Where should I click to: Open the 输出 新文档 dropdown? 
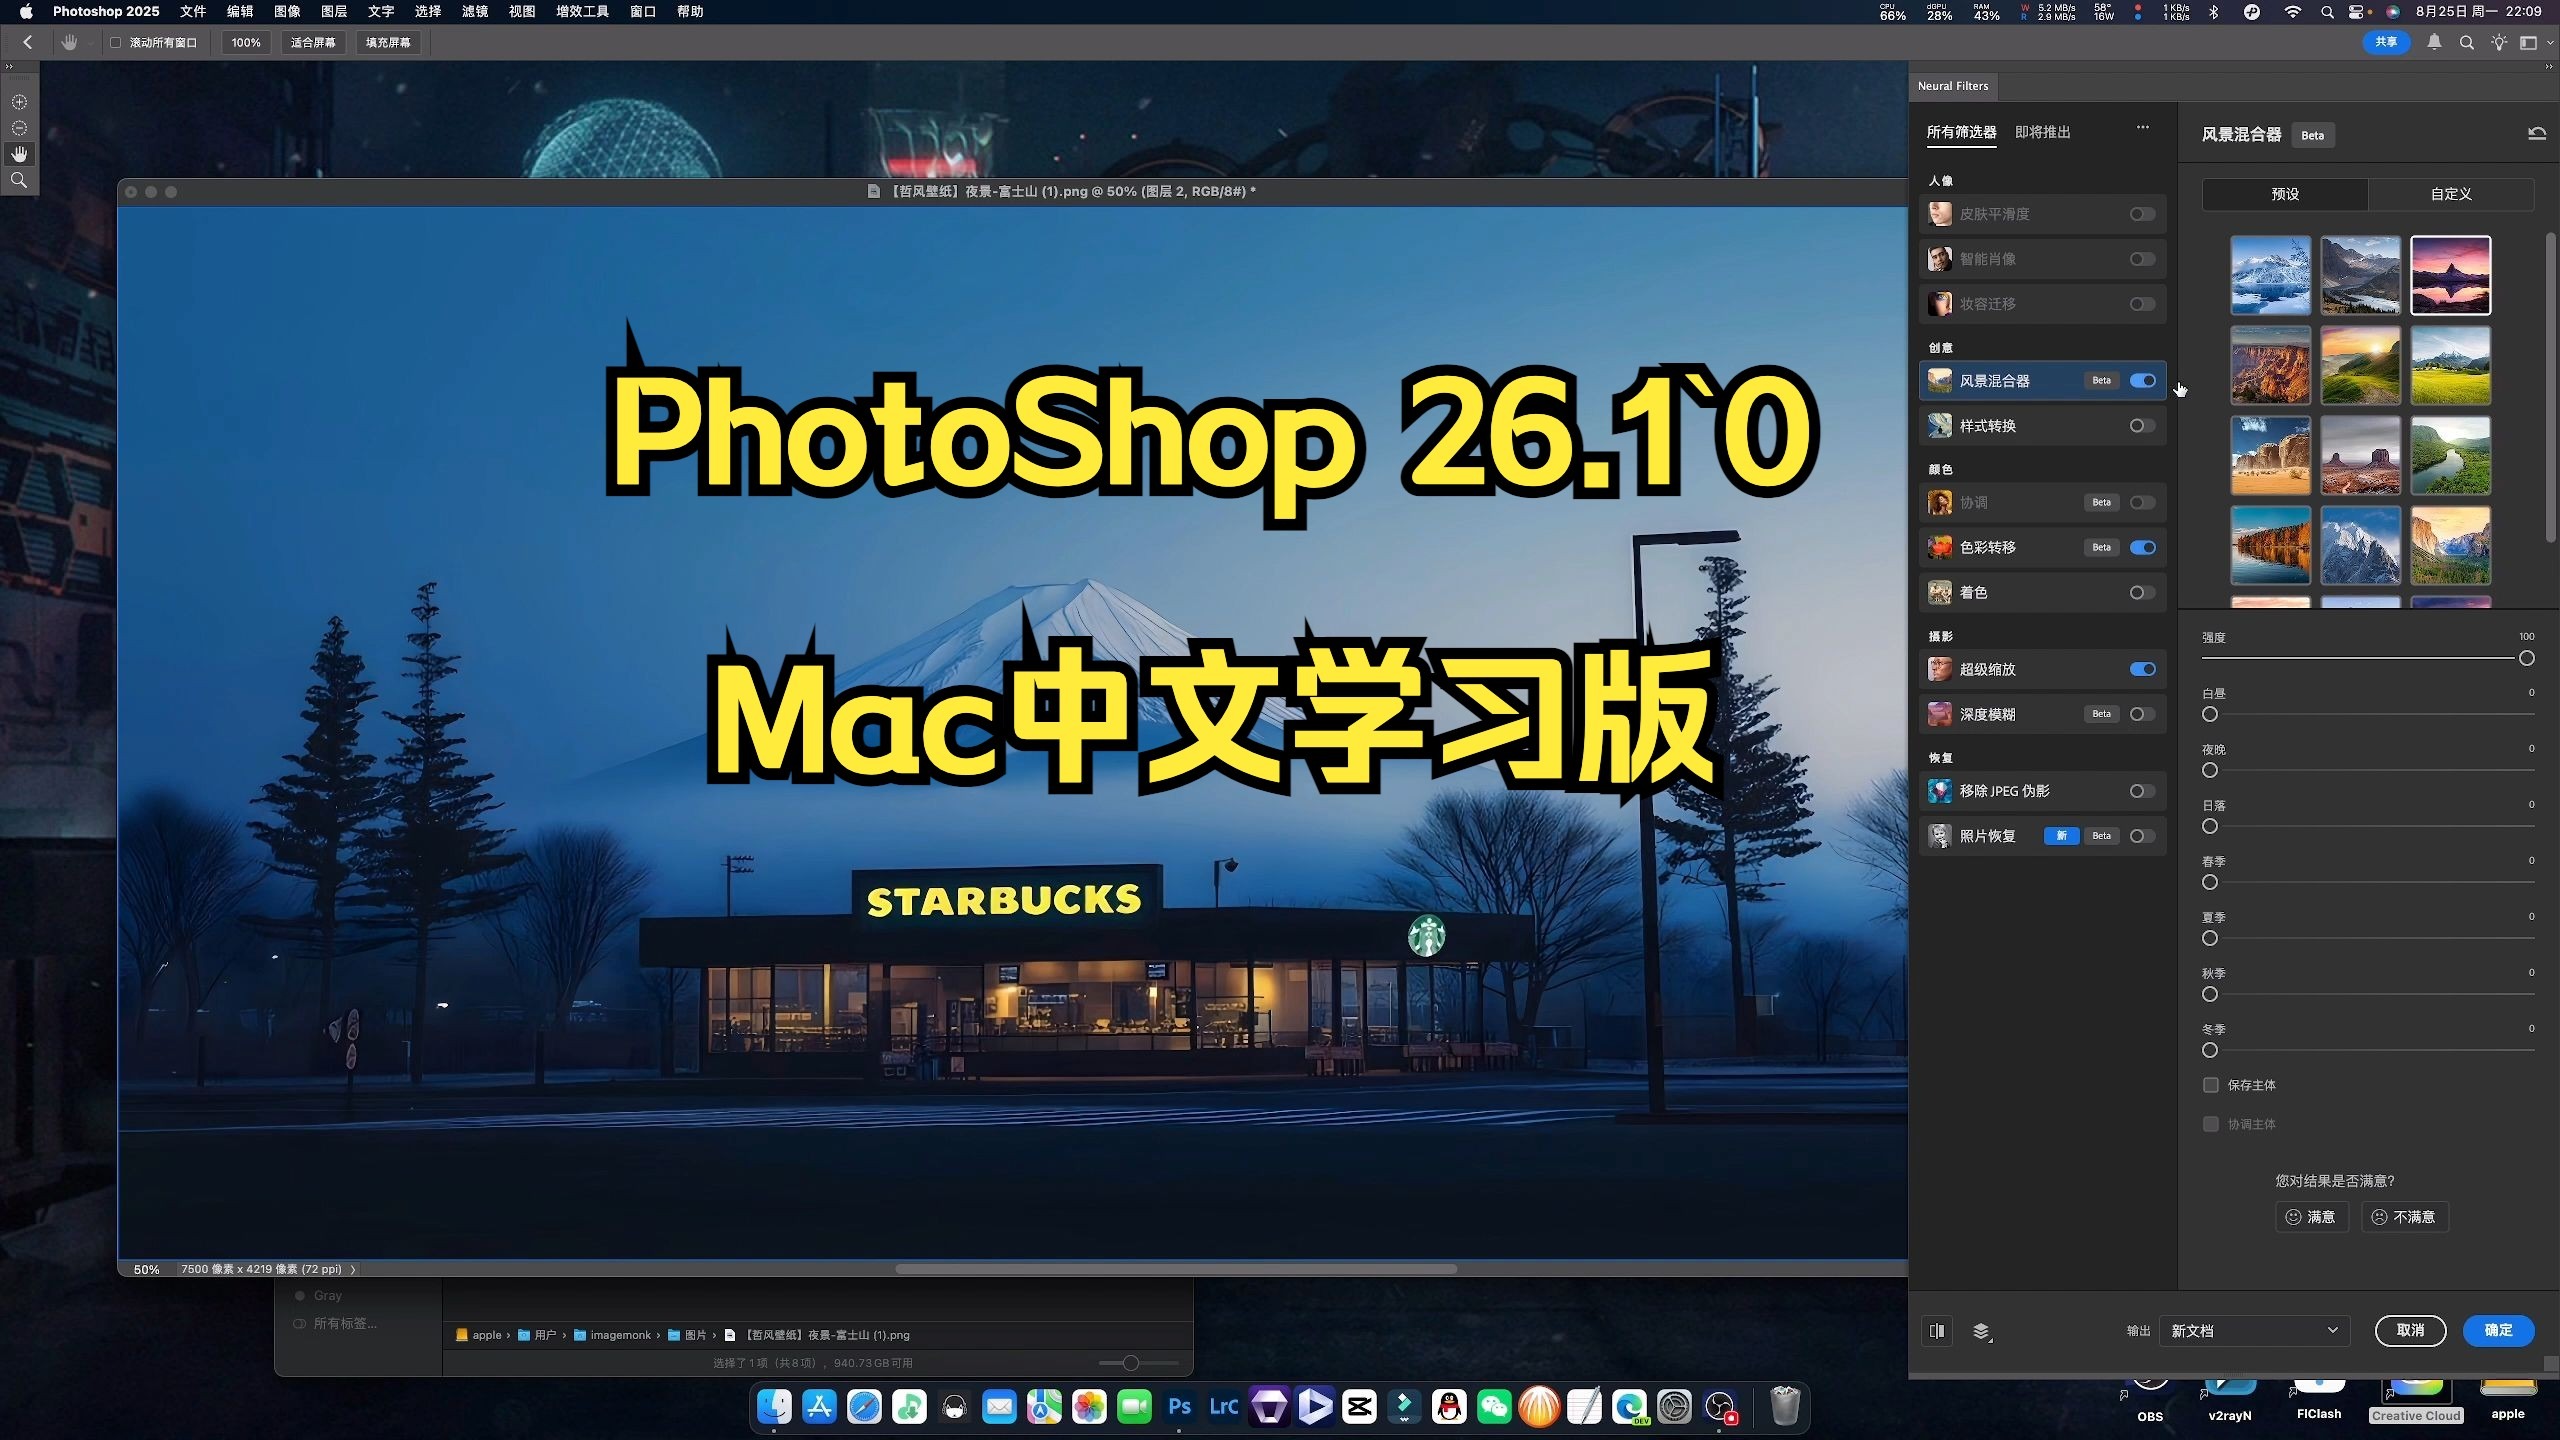[x=2253, y=1331]
